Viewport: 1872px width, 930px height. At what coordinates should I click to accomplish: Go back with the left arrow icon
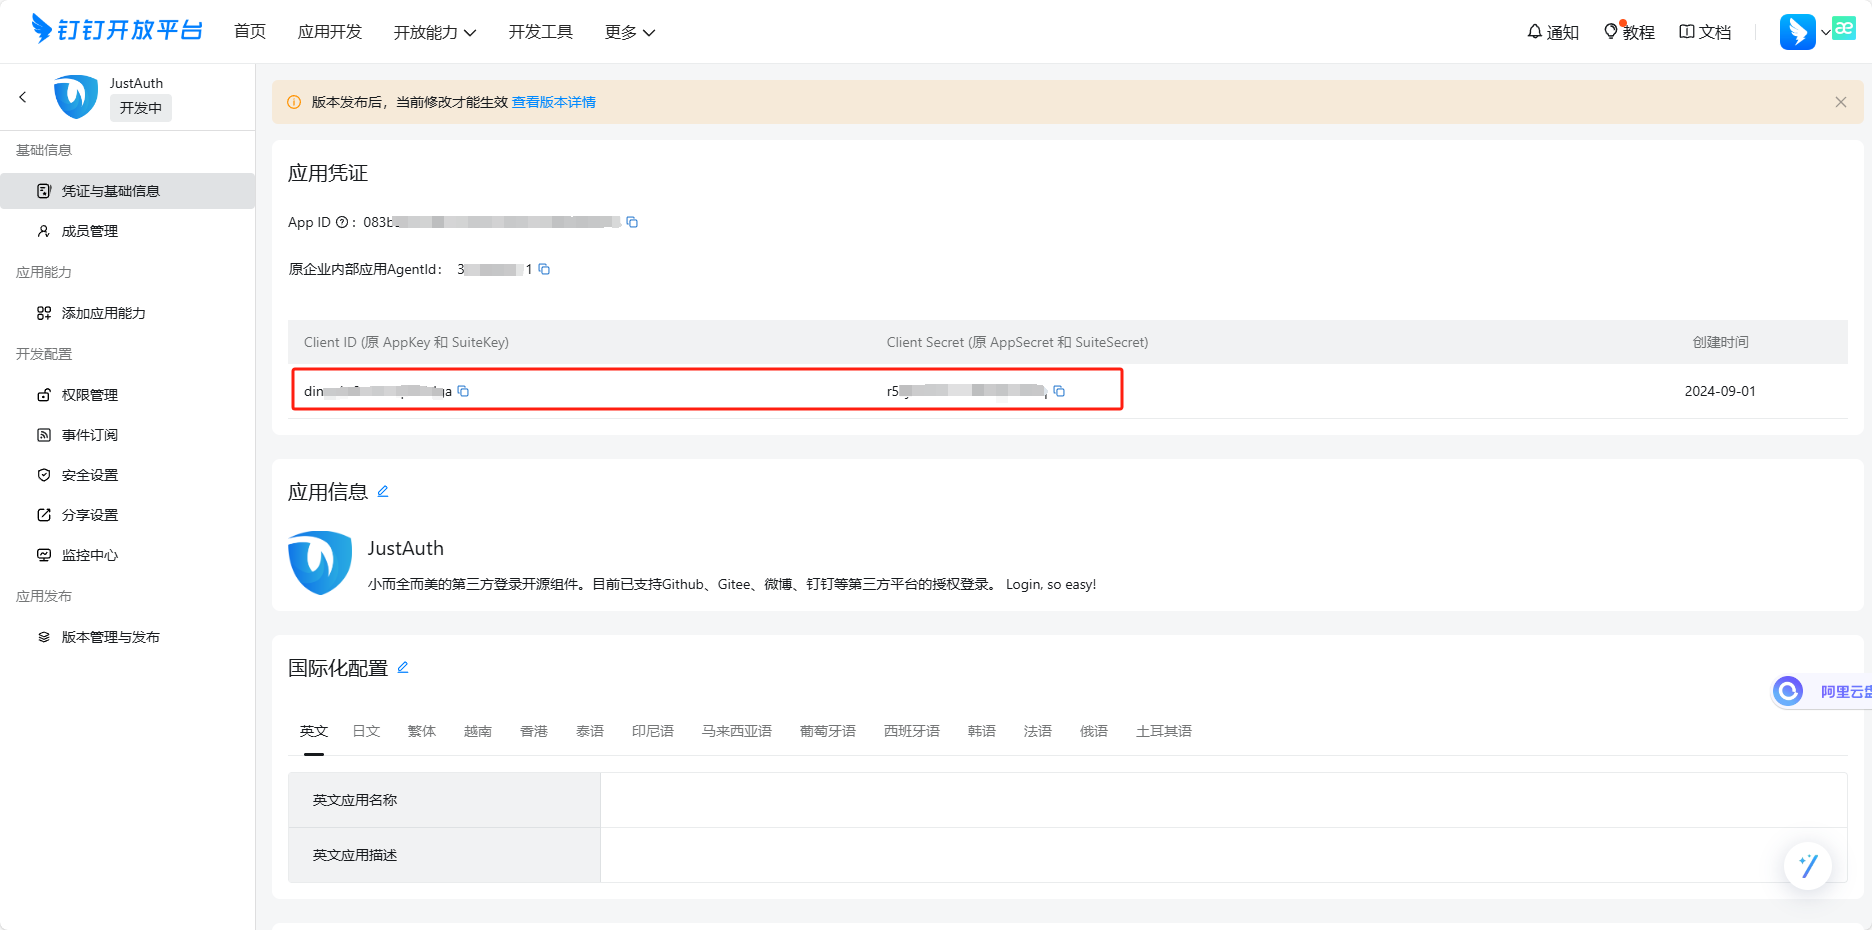pos(23,97)
